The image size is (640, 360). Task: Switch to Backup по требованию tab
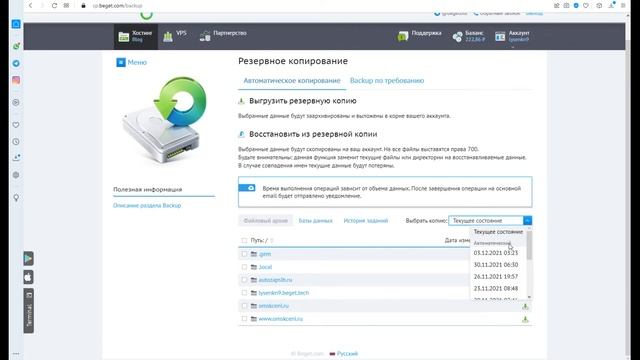coord(387,80)
